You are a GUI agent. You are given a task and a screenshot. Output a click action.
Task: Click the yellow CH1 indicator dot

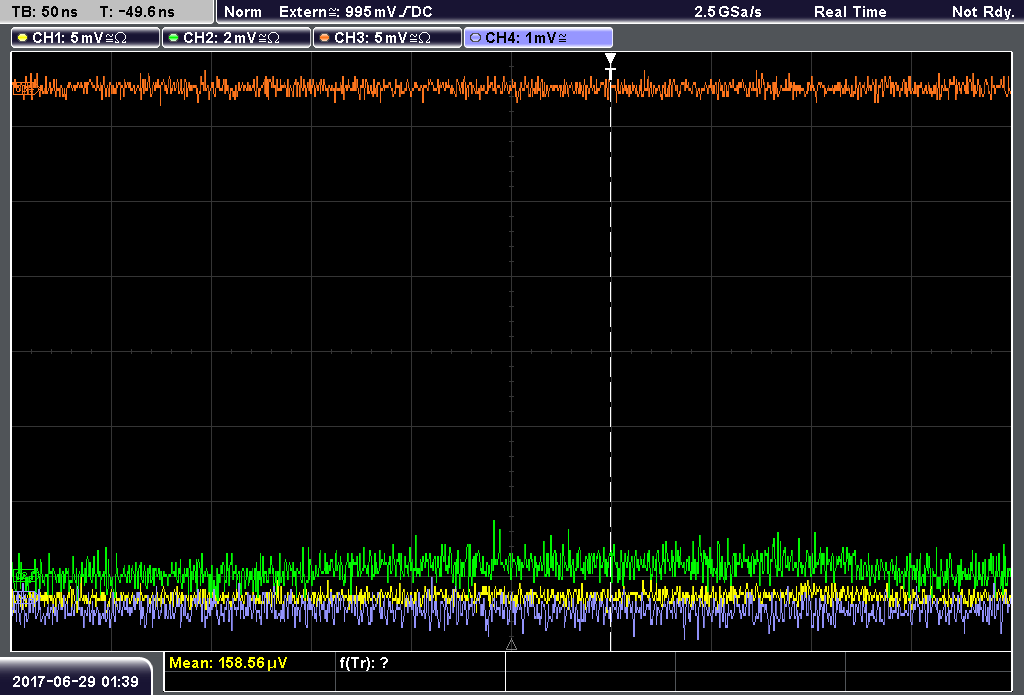pos(23,38)
